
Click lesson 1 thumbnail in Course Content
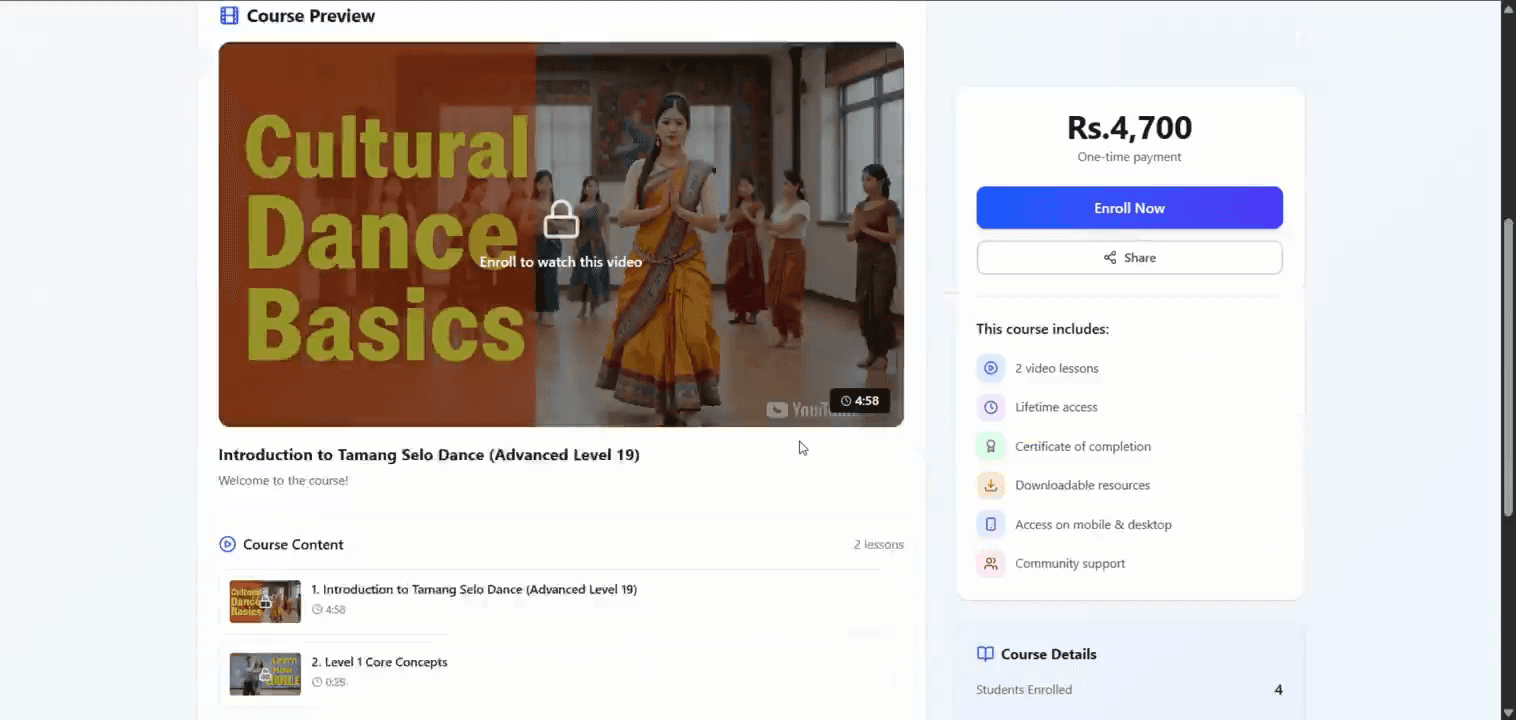(x=265, y=601)
